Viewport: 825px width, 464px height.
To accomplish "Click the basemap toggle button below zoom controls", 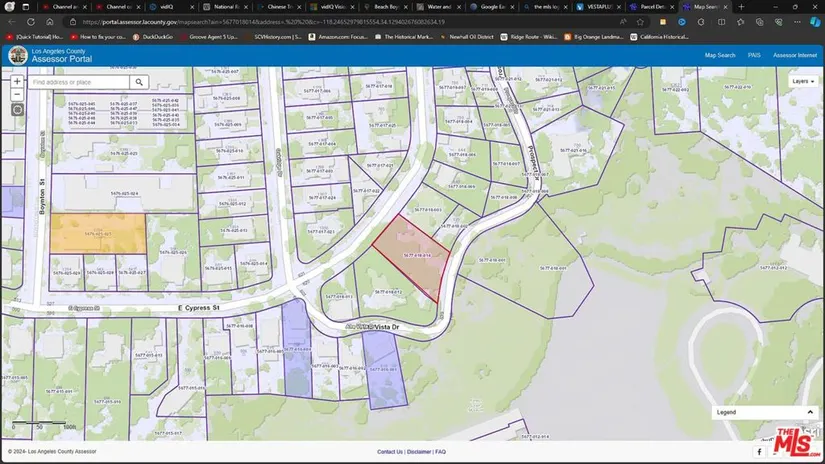I will point(17,110).
